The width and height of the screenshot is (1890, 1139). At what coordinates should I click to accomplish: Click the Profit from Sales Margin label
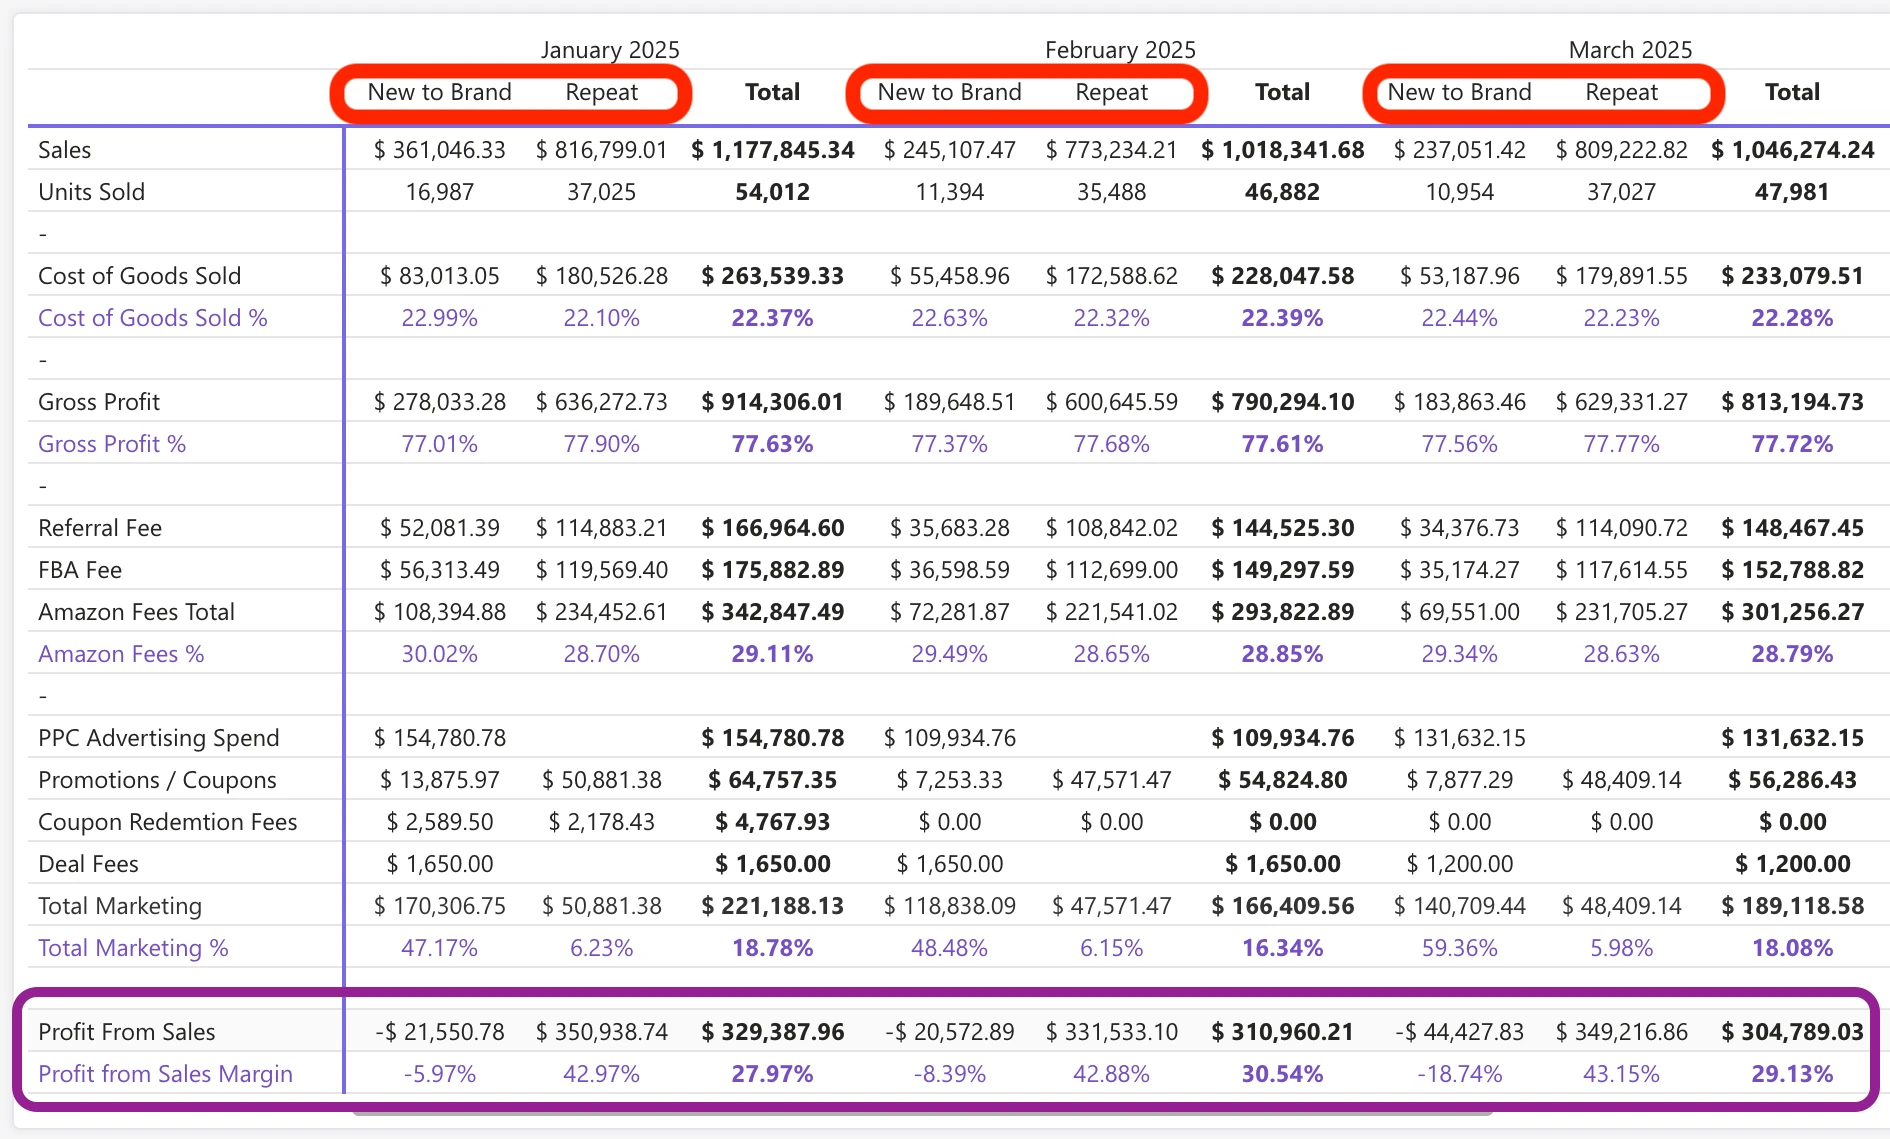pyautogui.click(x=165, y=1074)
